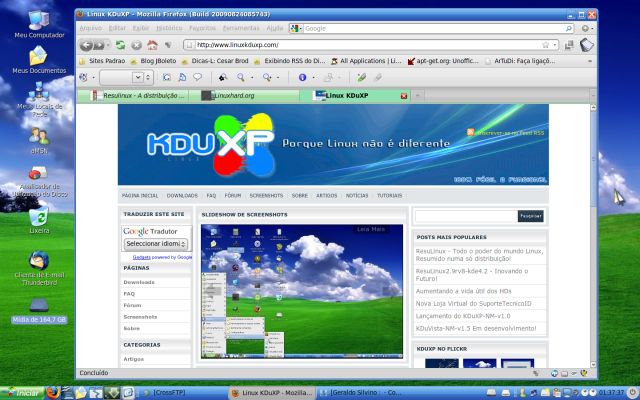
Task: Open the apt-get.org bookmark
Action: (443, 61)
